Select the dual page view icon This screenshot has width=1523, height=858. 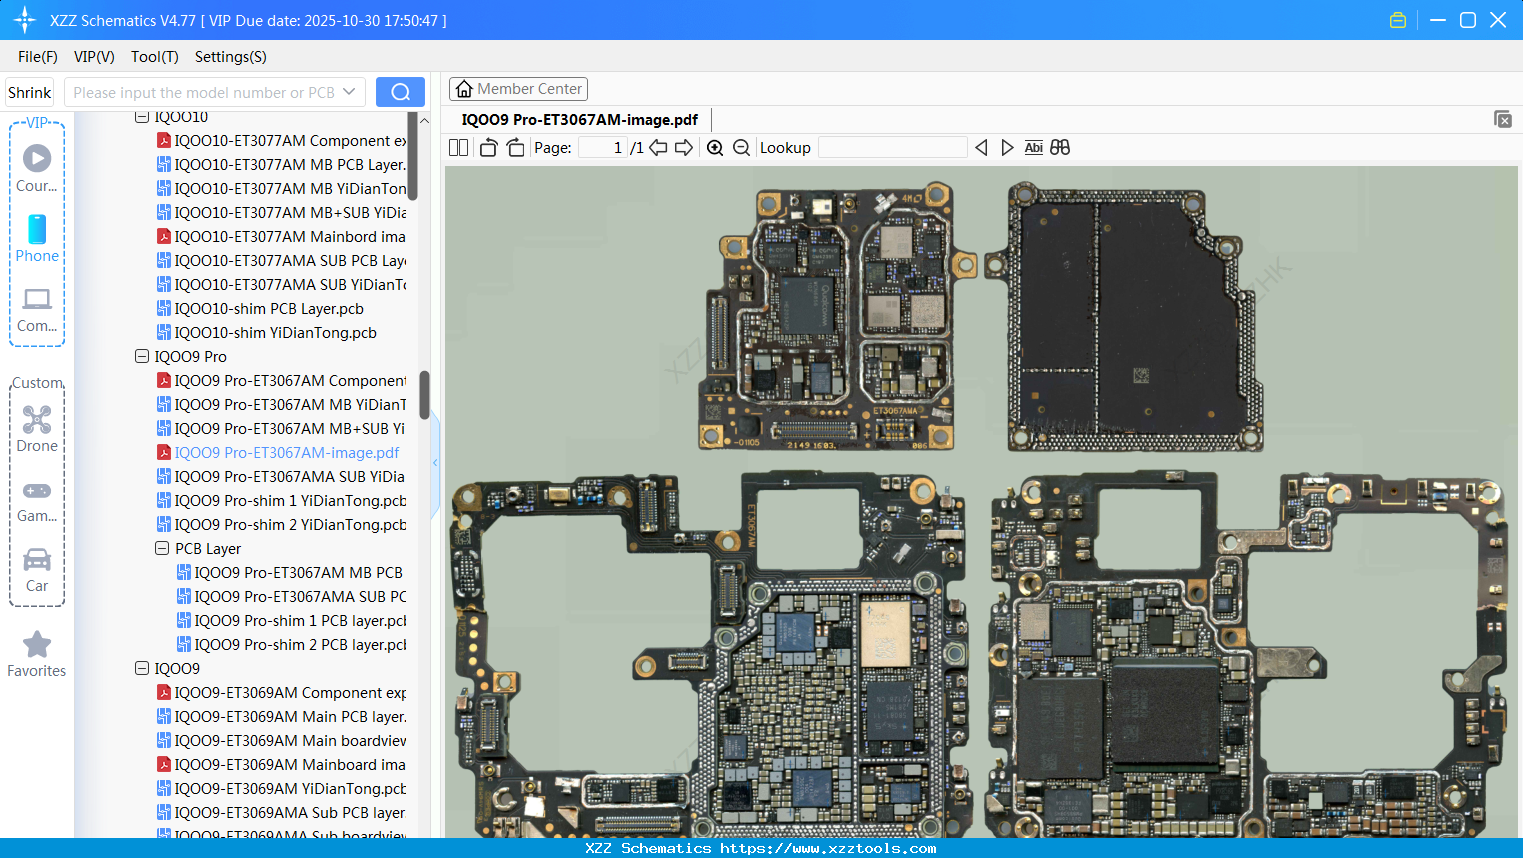[x=458, y=147]
